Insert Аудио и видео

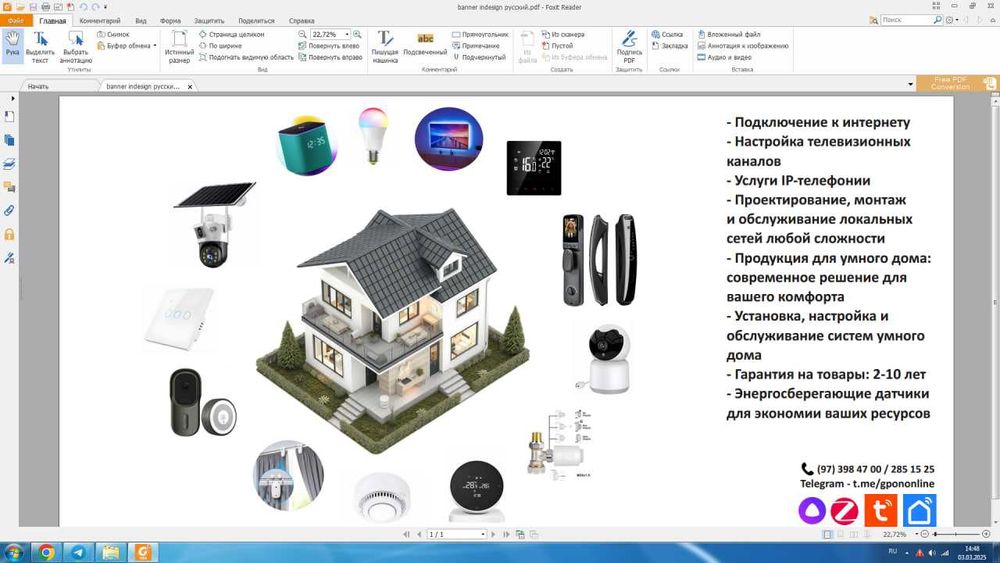click(724, 57)
